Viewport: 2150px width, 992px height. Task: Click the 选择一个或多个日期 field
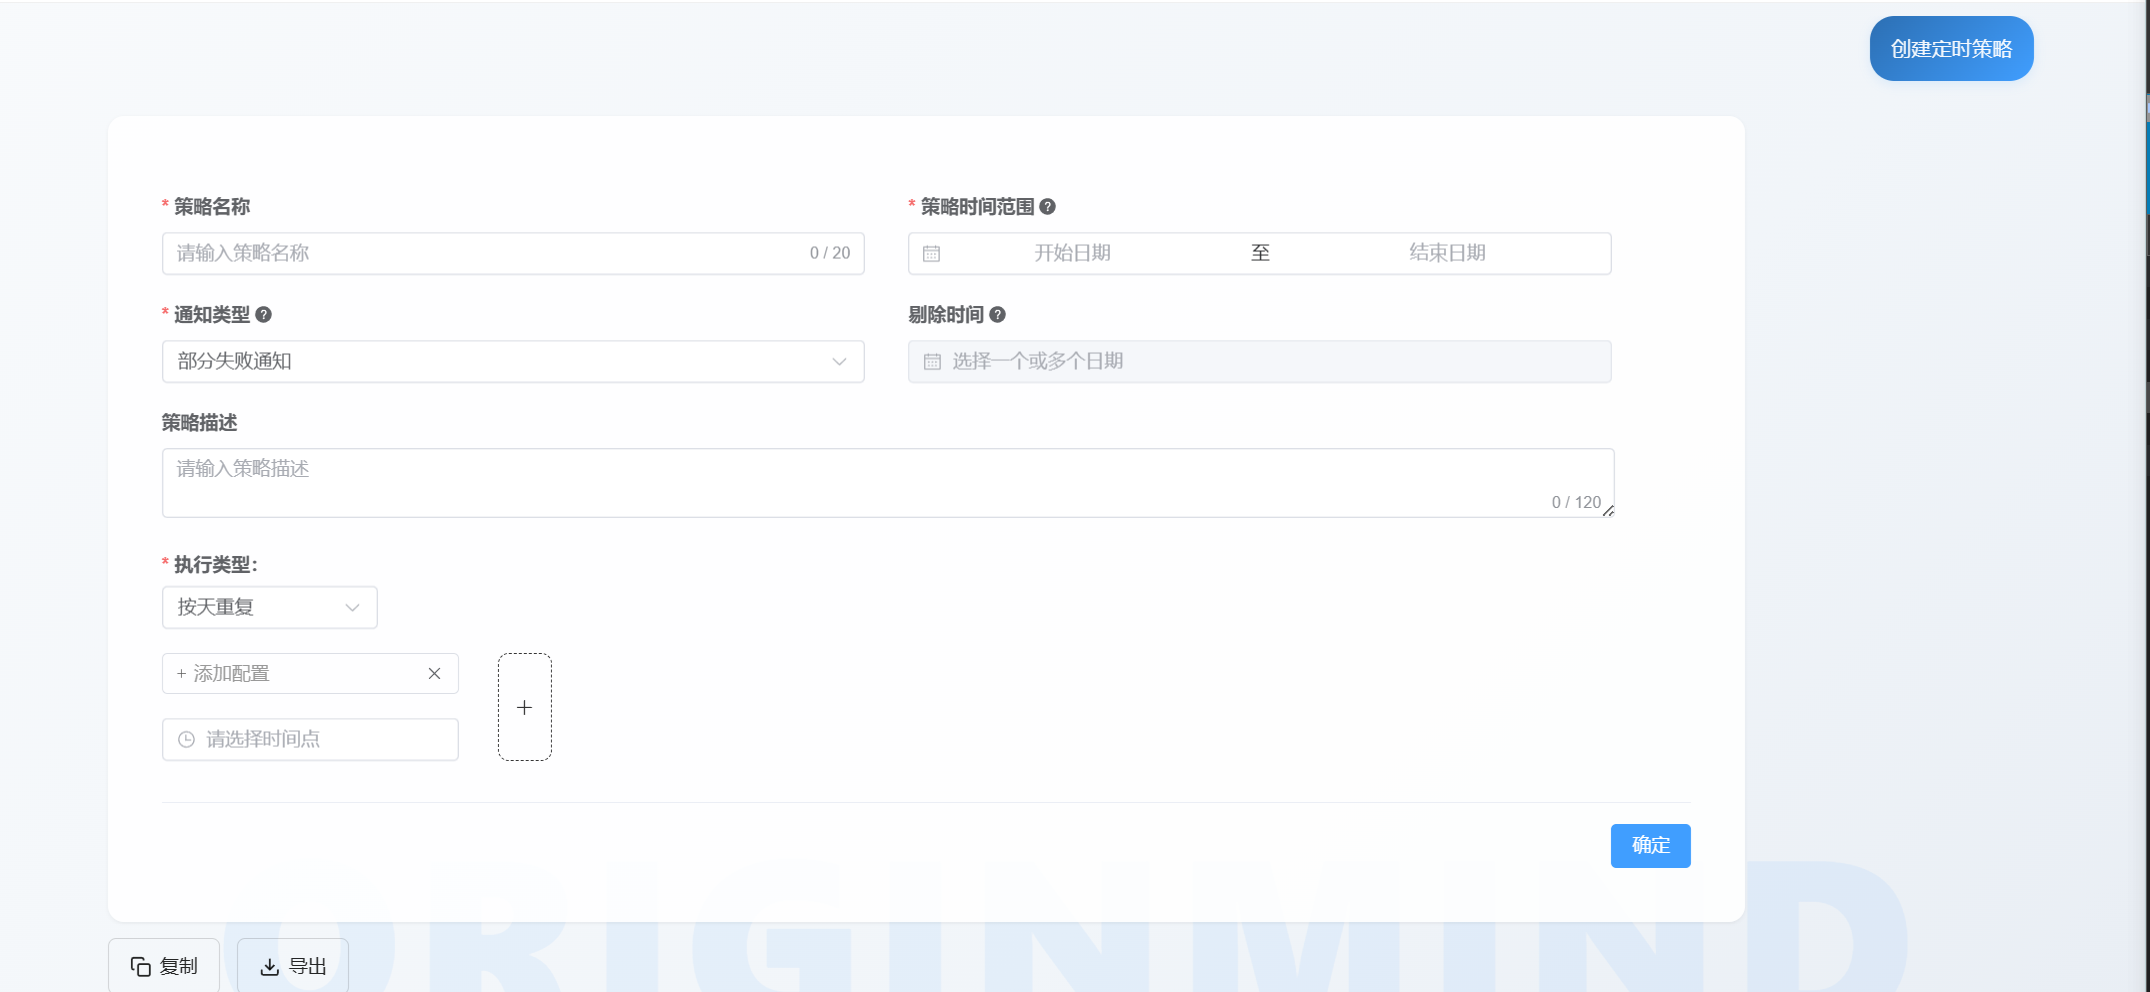point(1259,361)
